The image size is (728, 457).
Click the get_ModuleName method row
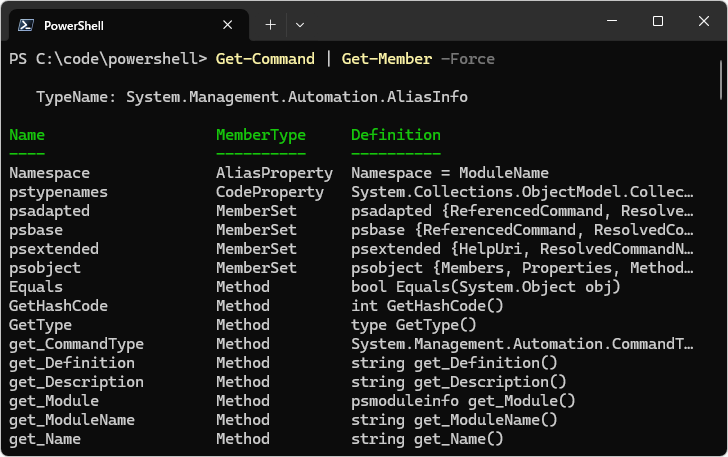tap(71, 420)
